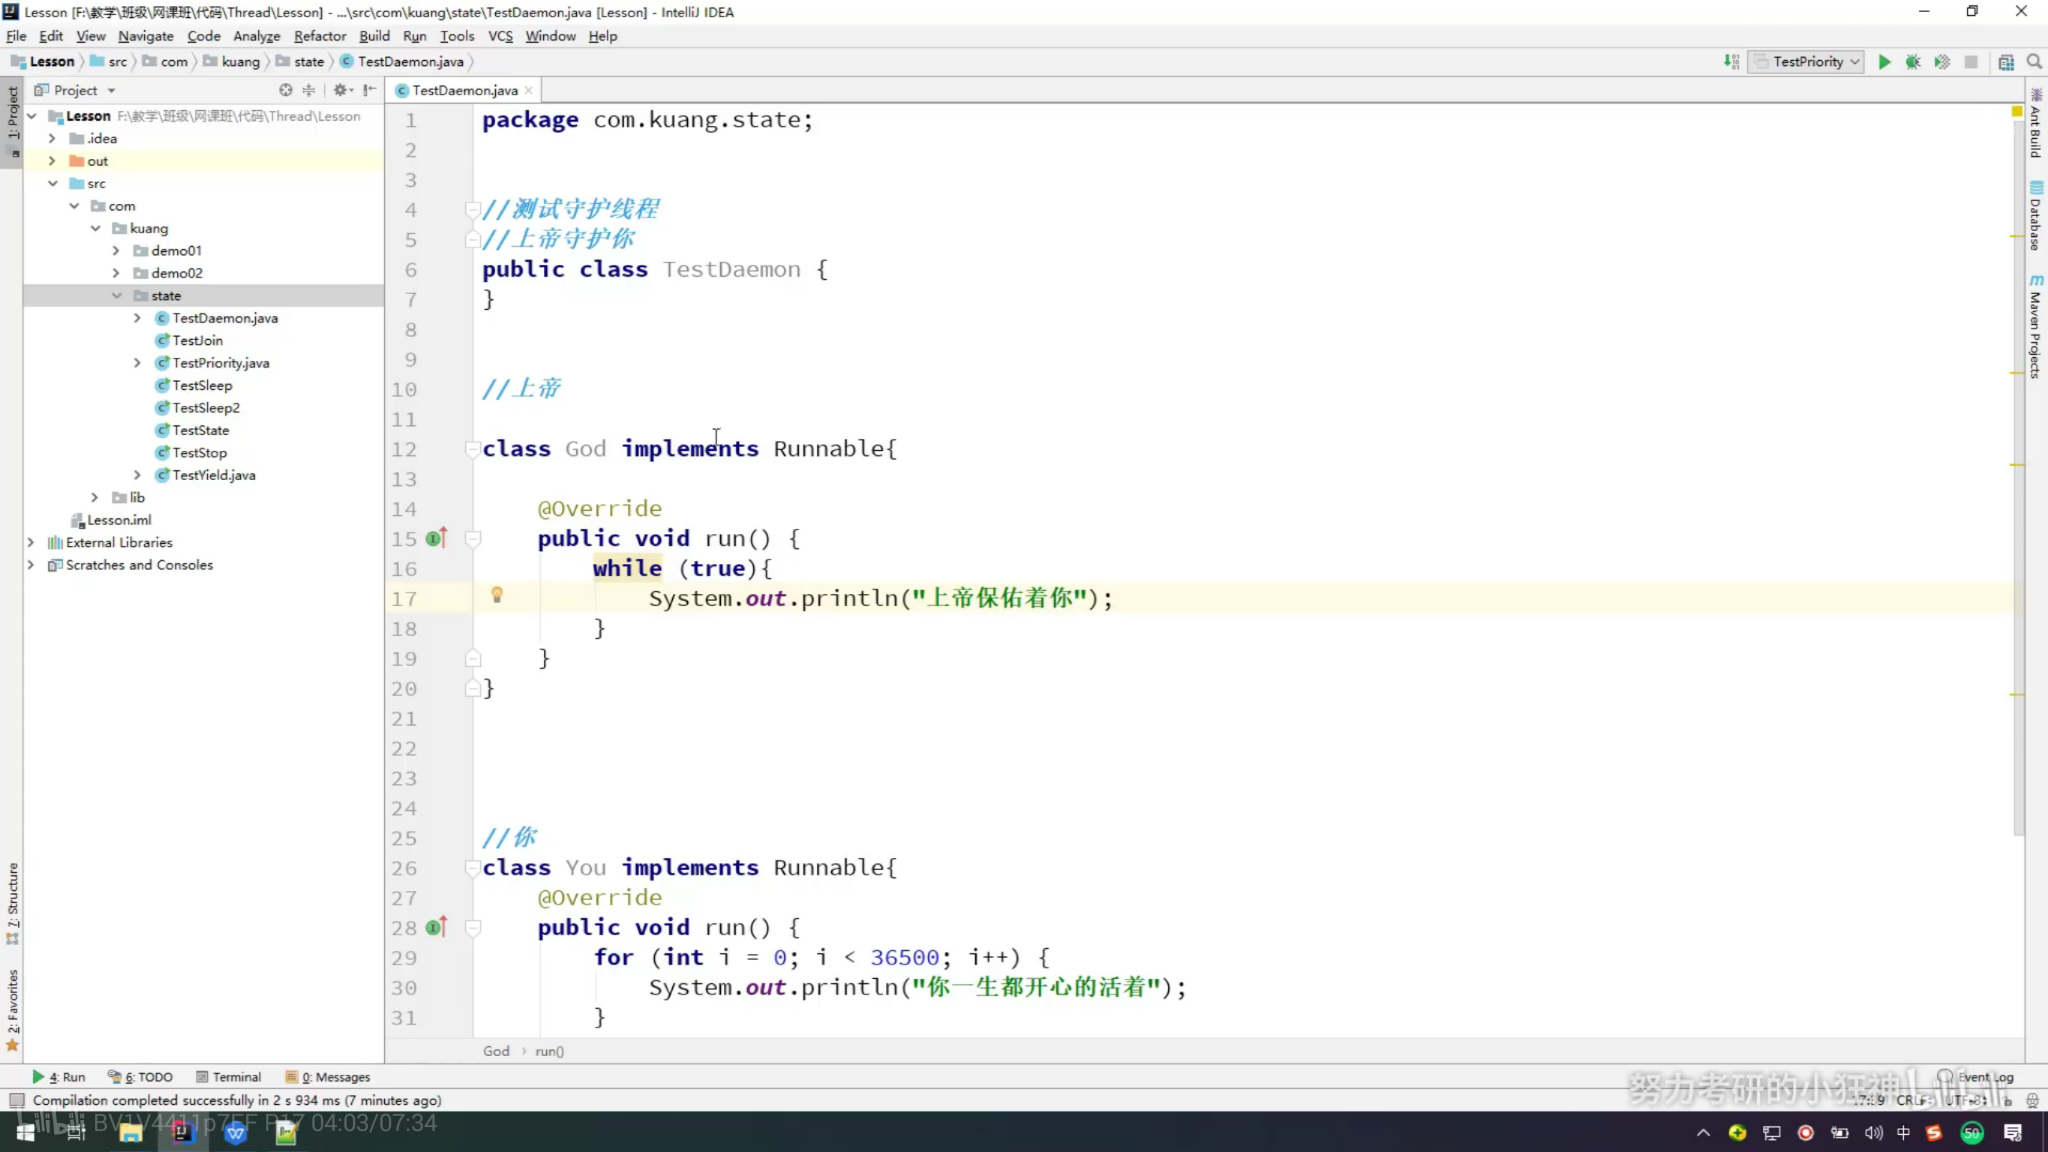The width and height of the screenshot is (2048, 1152).
Task: Open the Navigate menu
Action: tap(145, 36)
